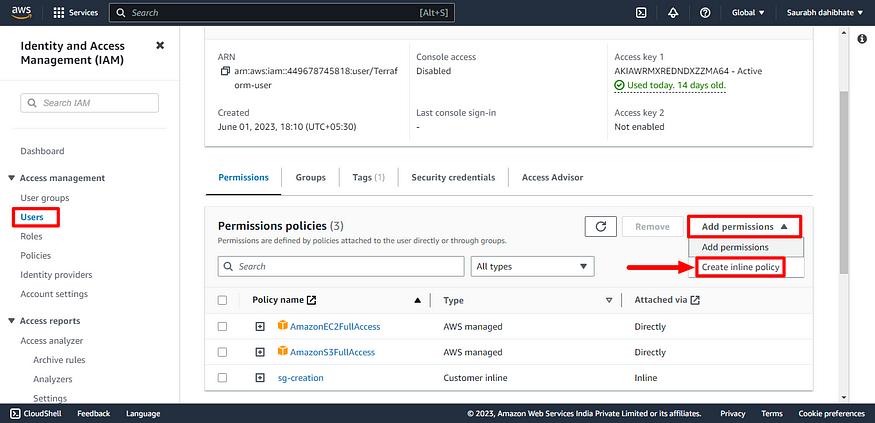Open Cookie preferences in footer

point(831,414)
